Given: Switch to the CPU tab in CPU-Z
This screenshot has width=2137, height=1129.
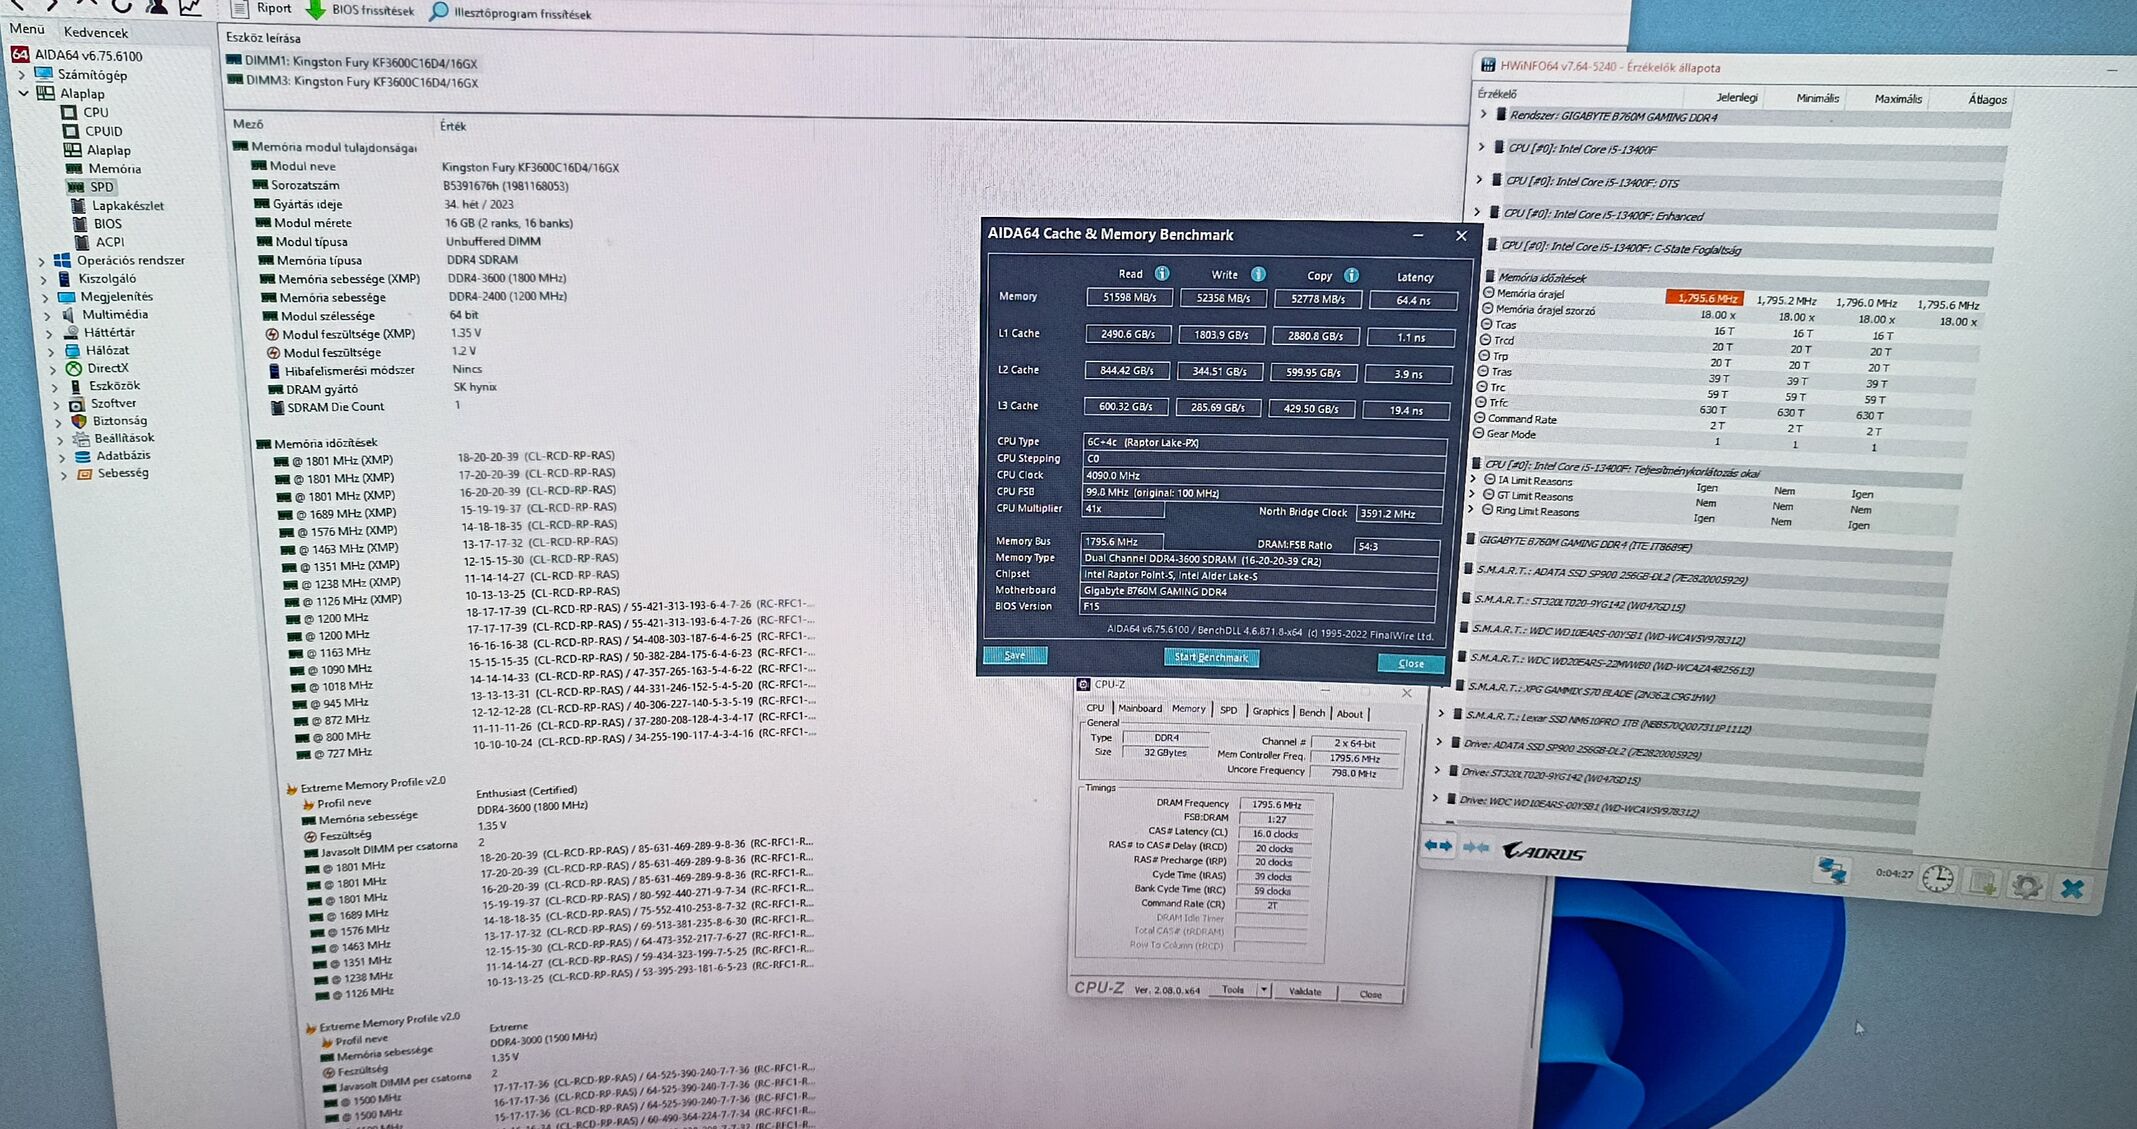Looking at the screenshot, I should pyautogui.click(x=1096, y=708).
